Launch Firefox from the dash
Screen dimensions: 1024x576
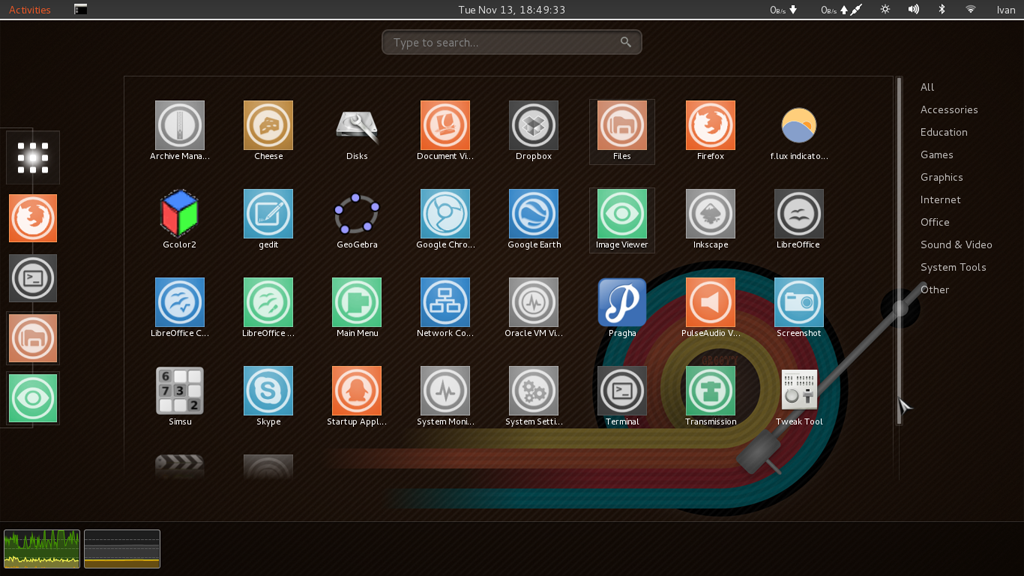tap(33, 217)
